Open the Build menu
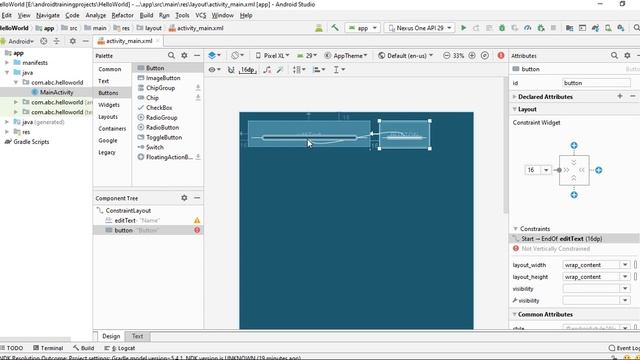640x360 pixels. pos(146,15)
